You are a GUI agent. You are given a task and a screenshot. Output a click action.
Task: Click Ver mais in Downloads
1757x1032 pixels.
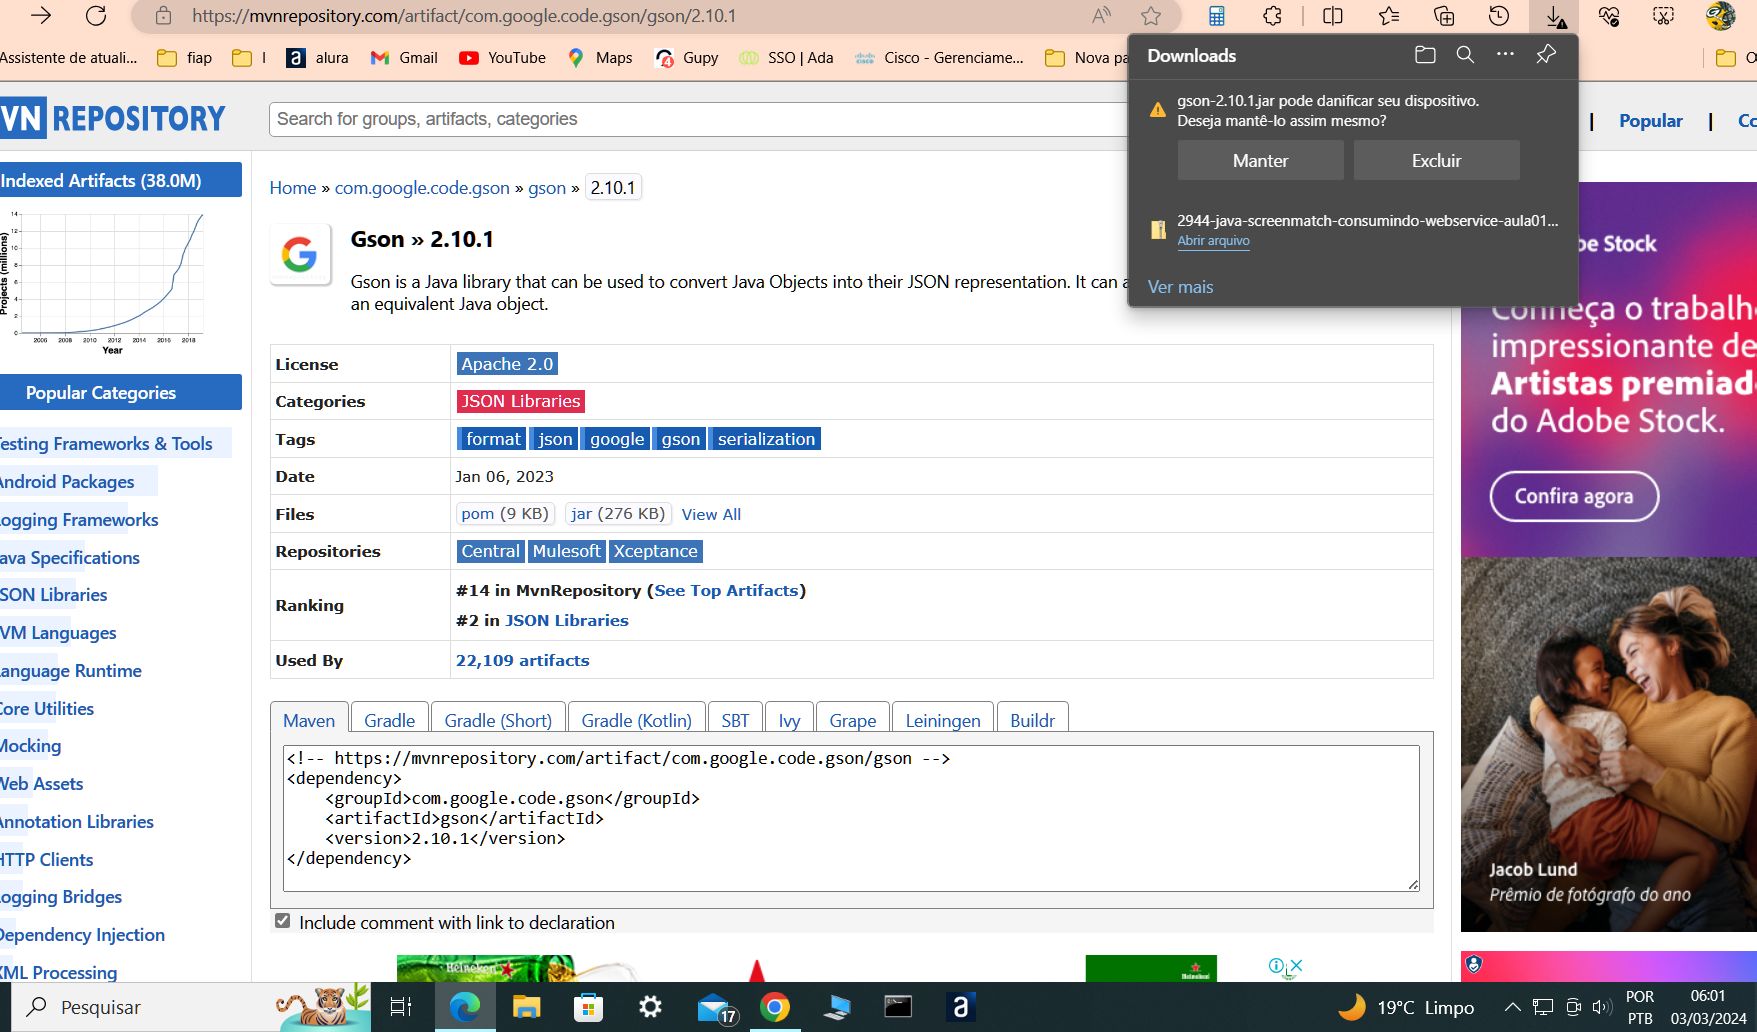point(1180,287)
